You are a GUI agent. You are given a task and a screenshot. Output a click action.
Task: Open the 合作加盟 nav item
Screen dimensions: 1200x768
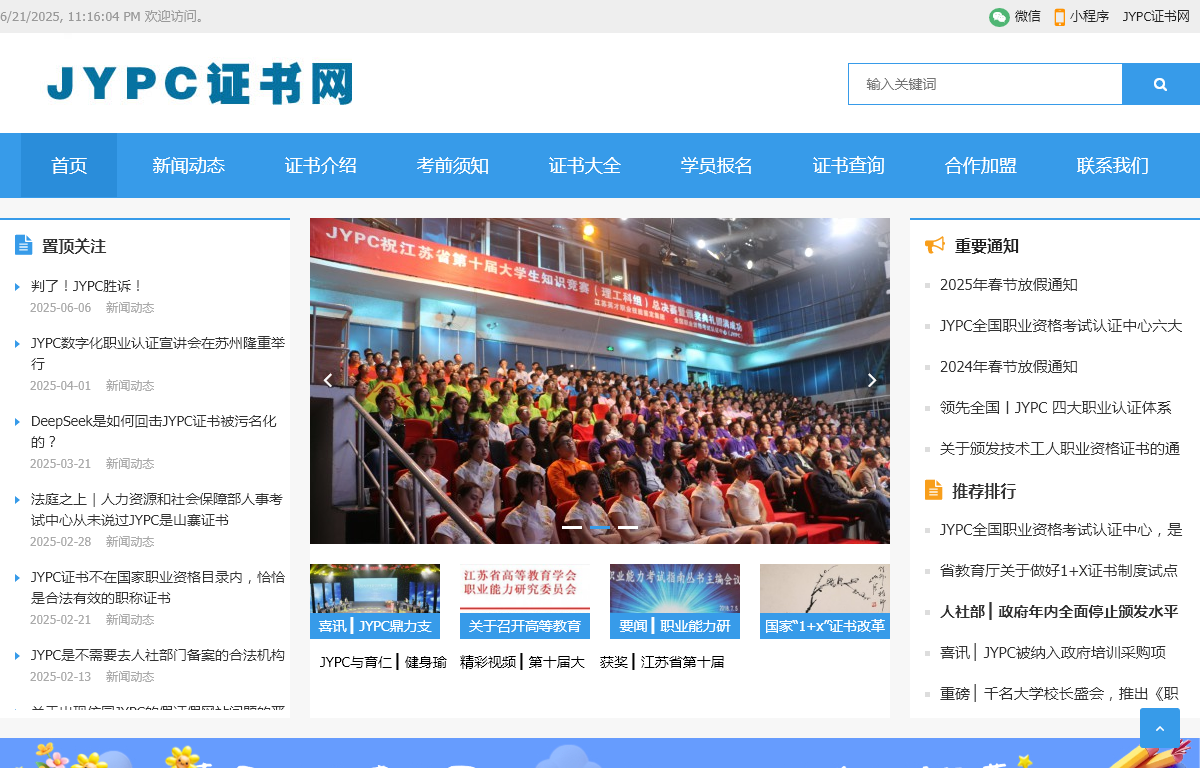pos(981,166)
